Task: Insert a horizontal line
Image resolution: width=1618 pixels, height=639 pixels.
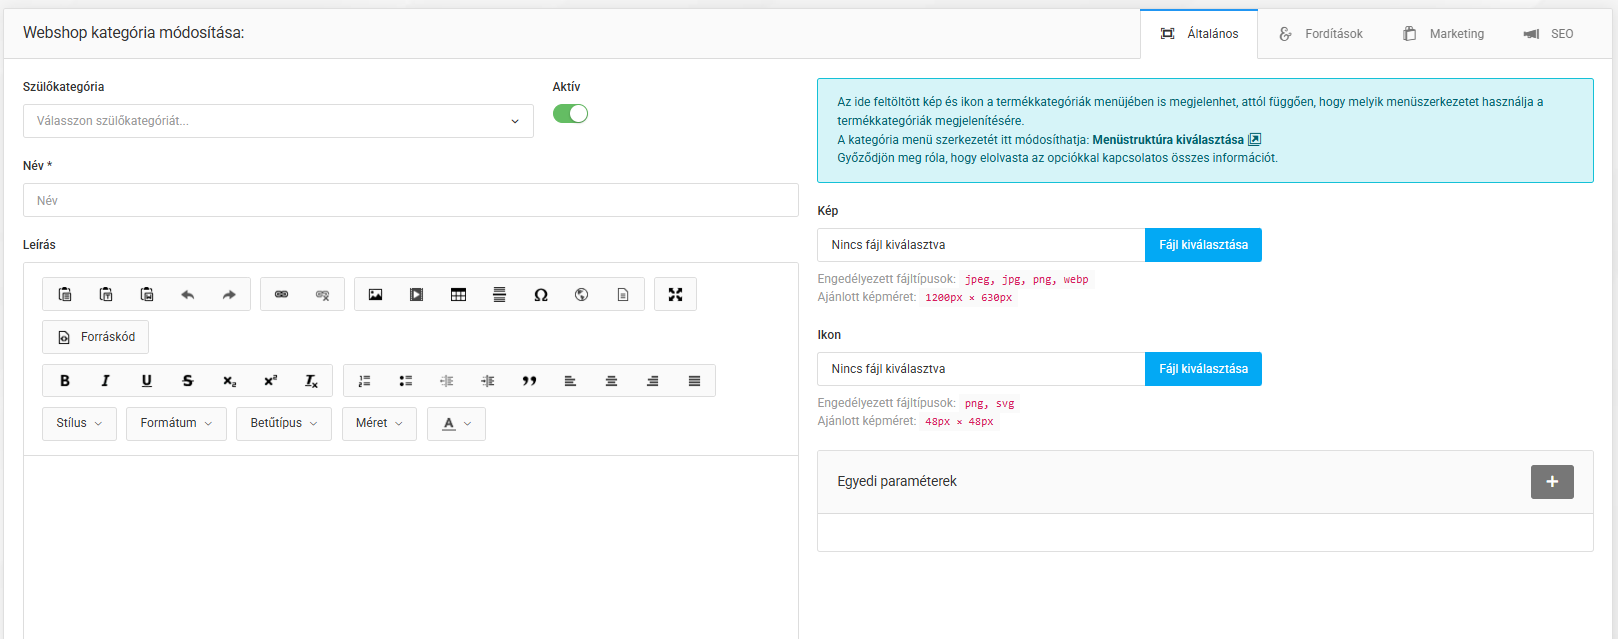Action: pos(499,295)
